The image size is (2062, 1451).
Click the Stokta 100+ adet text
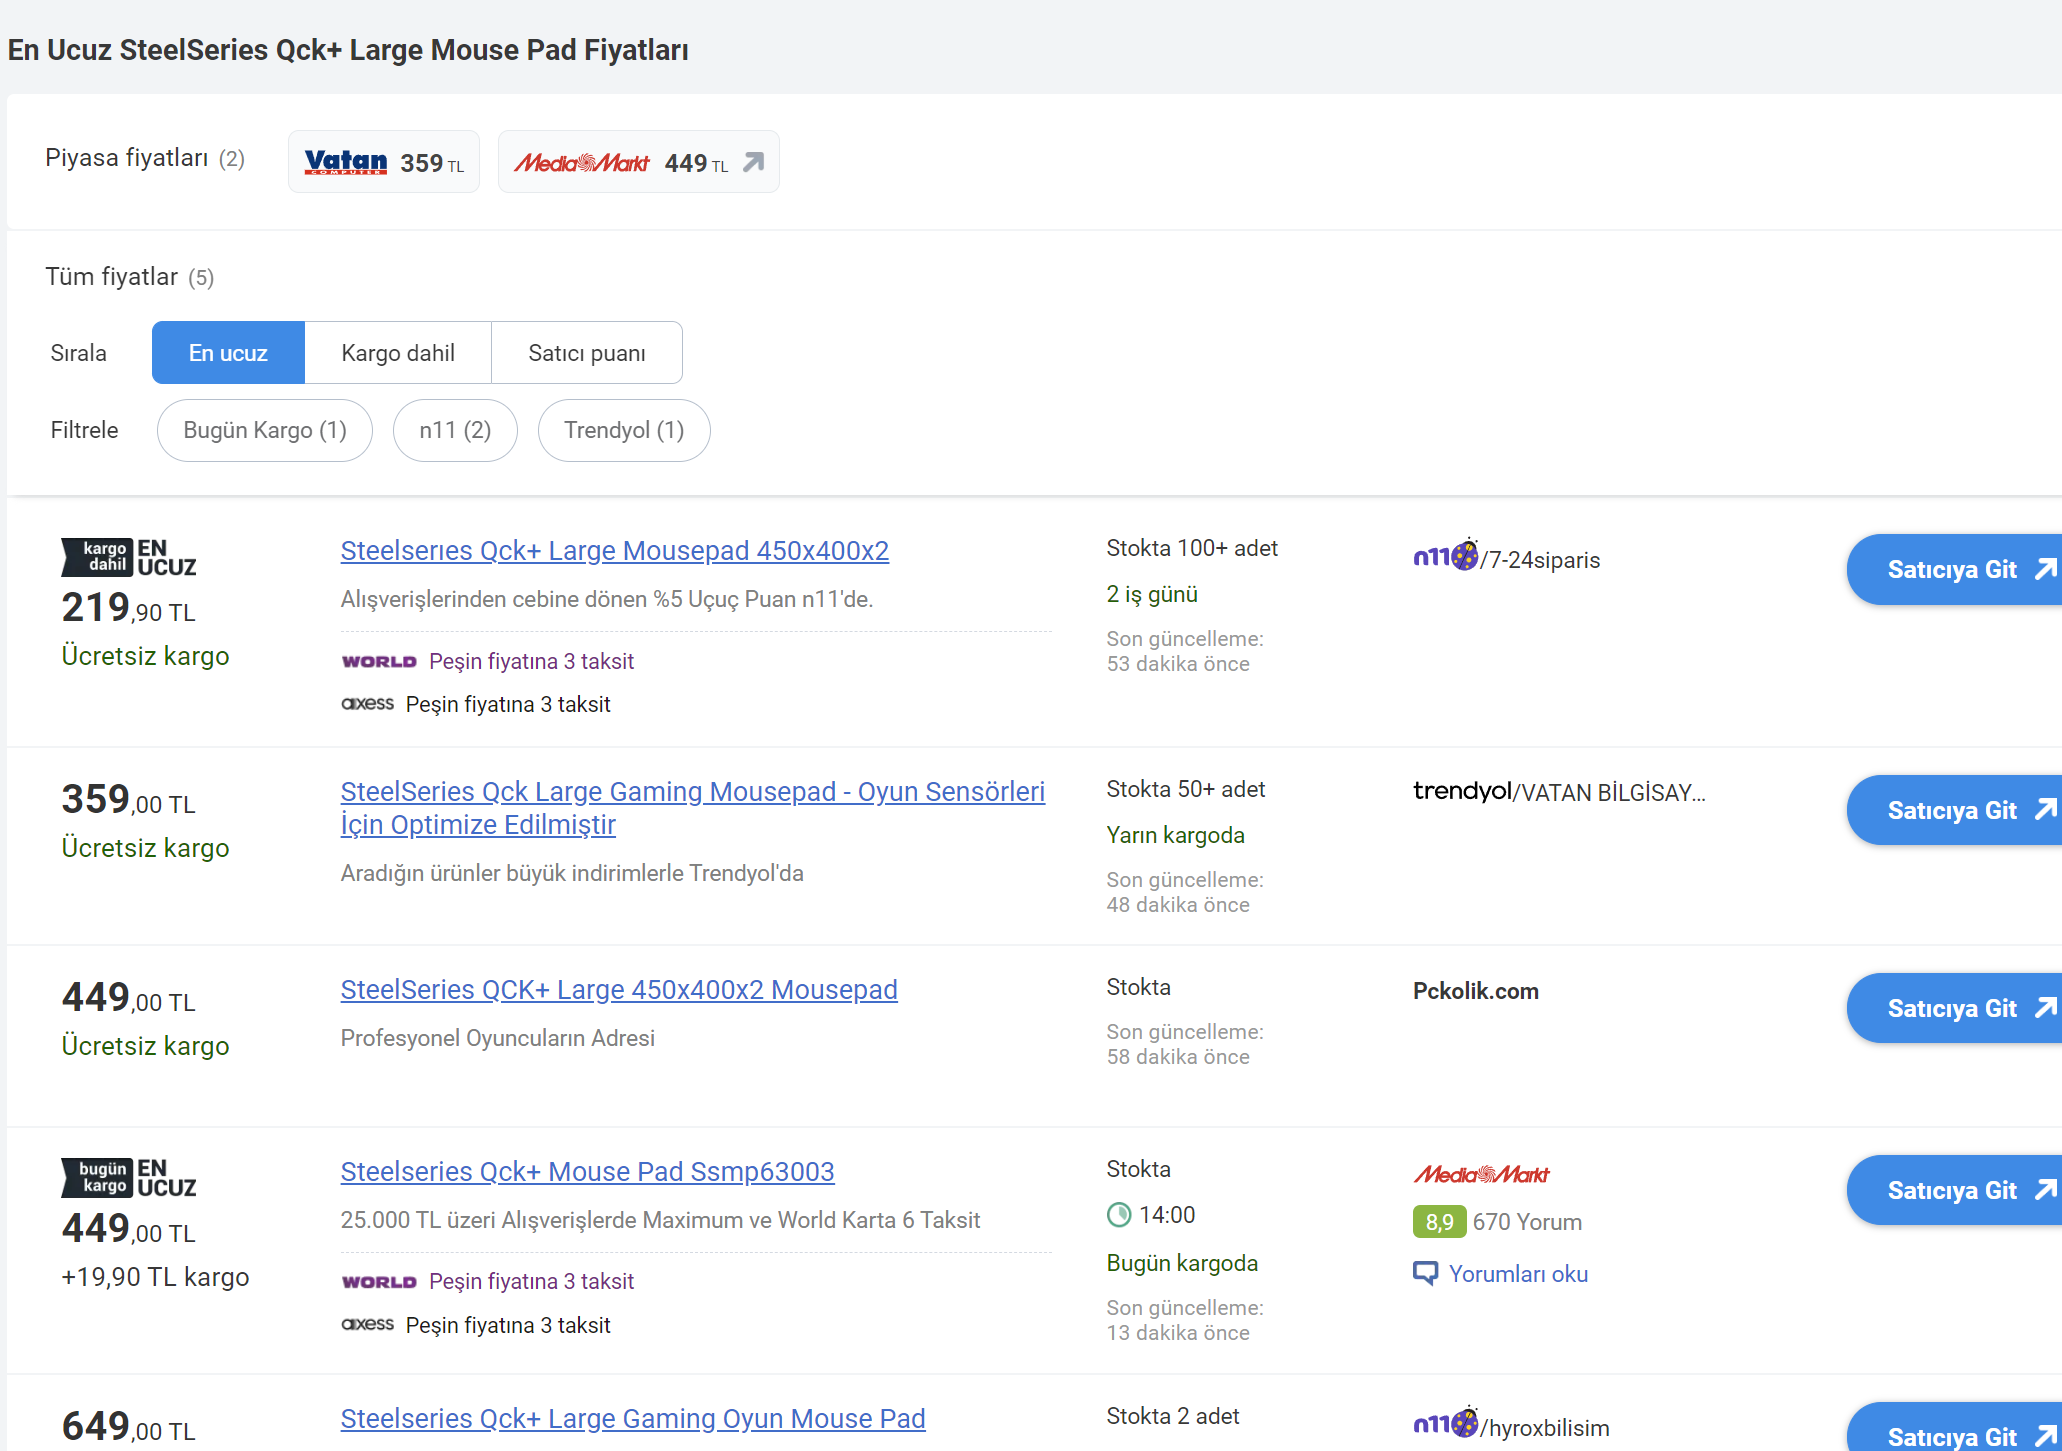1192,549
